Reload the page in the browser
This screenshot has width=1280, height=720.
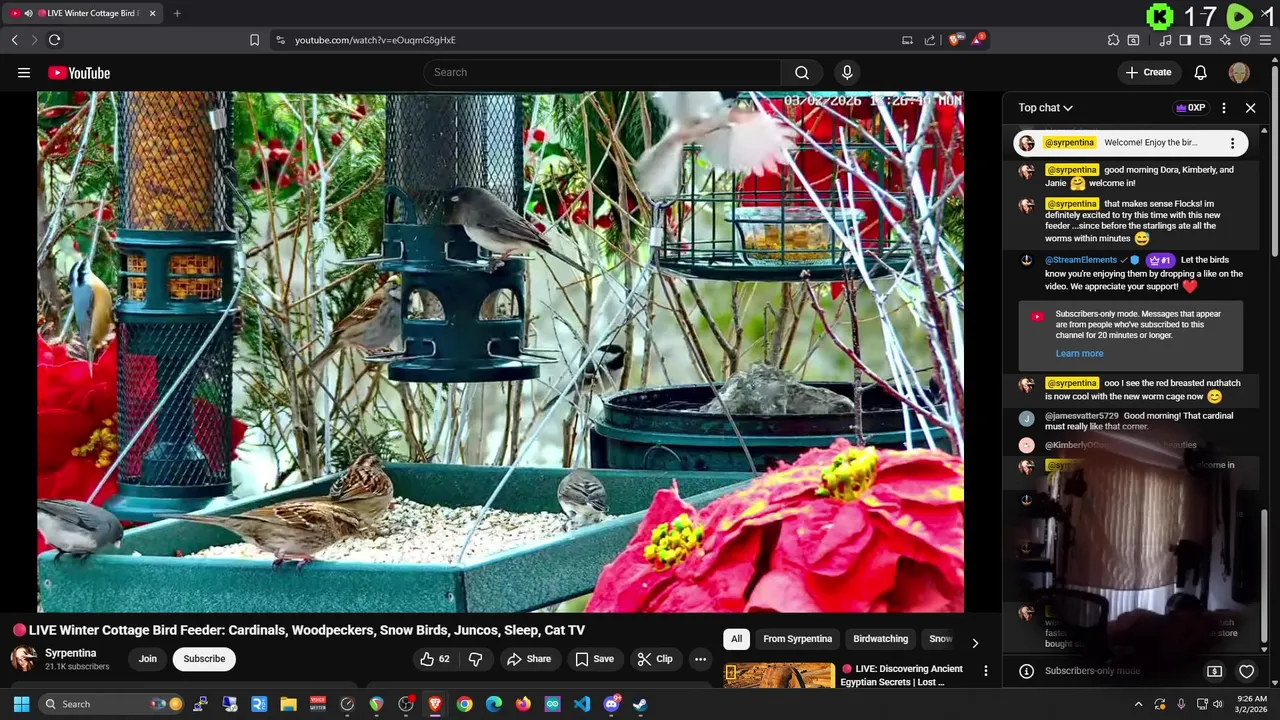(x=54, y=40)
